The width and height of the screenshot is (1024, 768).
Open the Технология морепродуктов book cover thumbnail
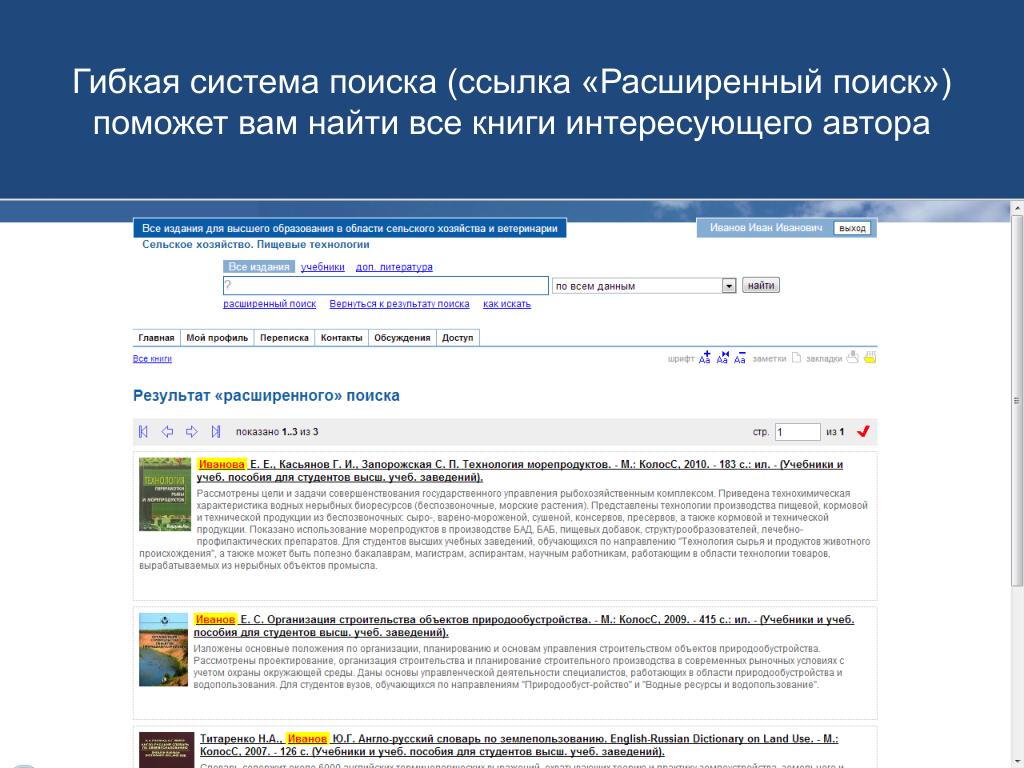coord(165,494)
